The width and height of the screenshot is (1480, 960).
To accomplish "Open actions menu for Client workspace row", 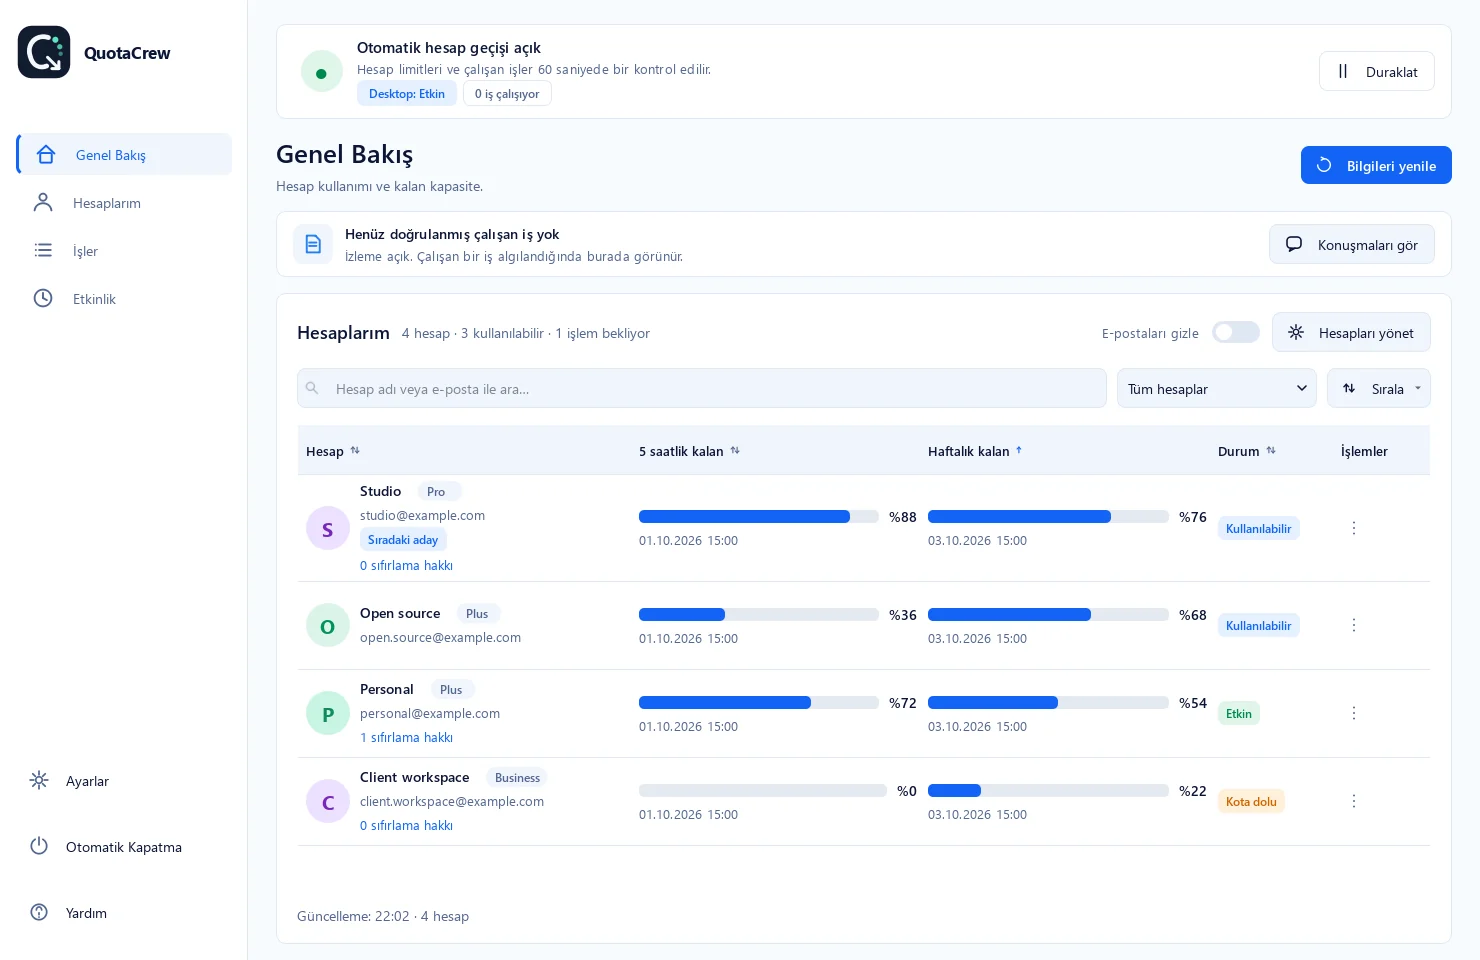I will click(1354, 801).
